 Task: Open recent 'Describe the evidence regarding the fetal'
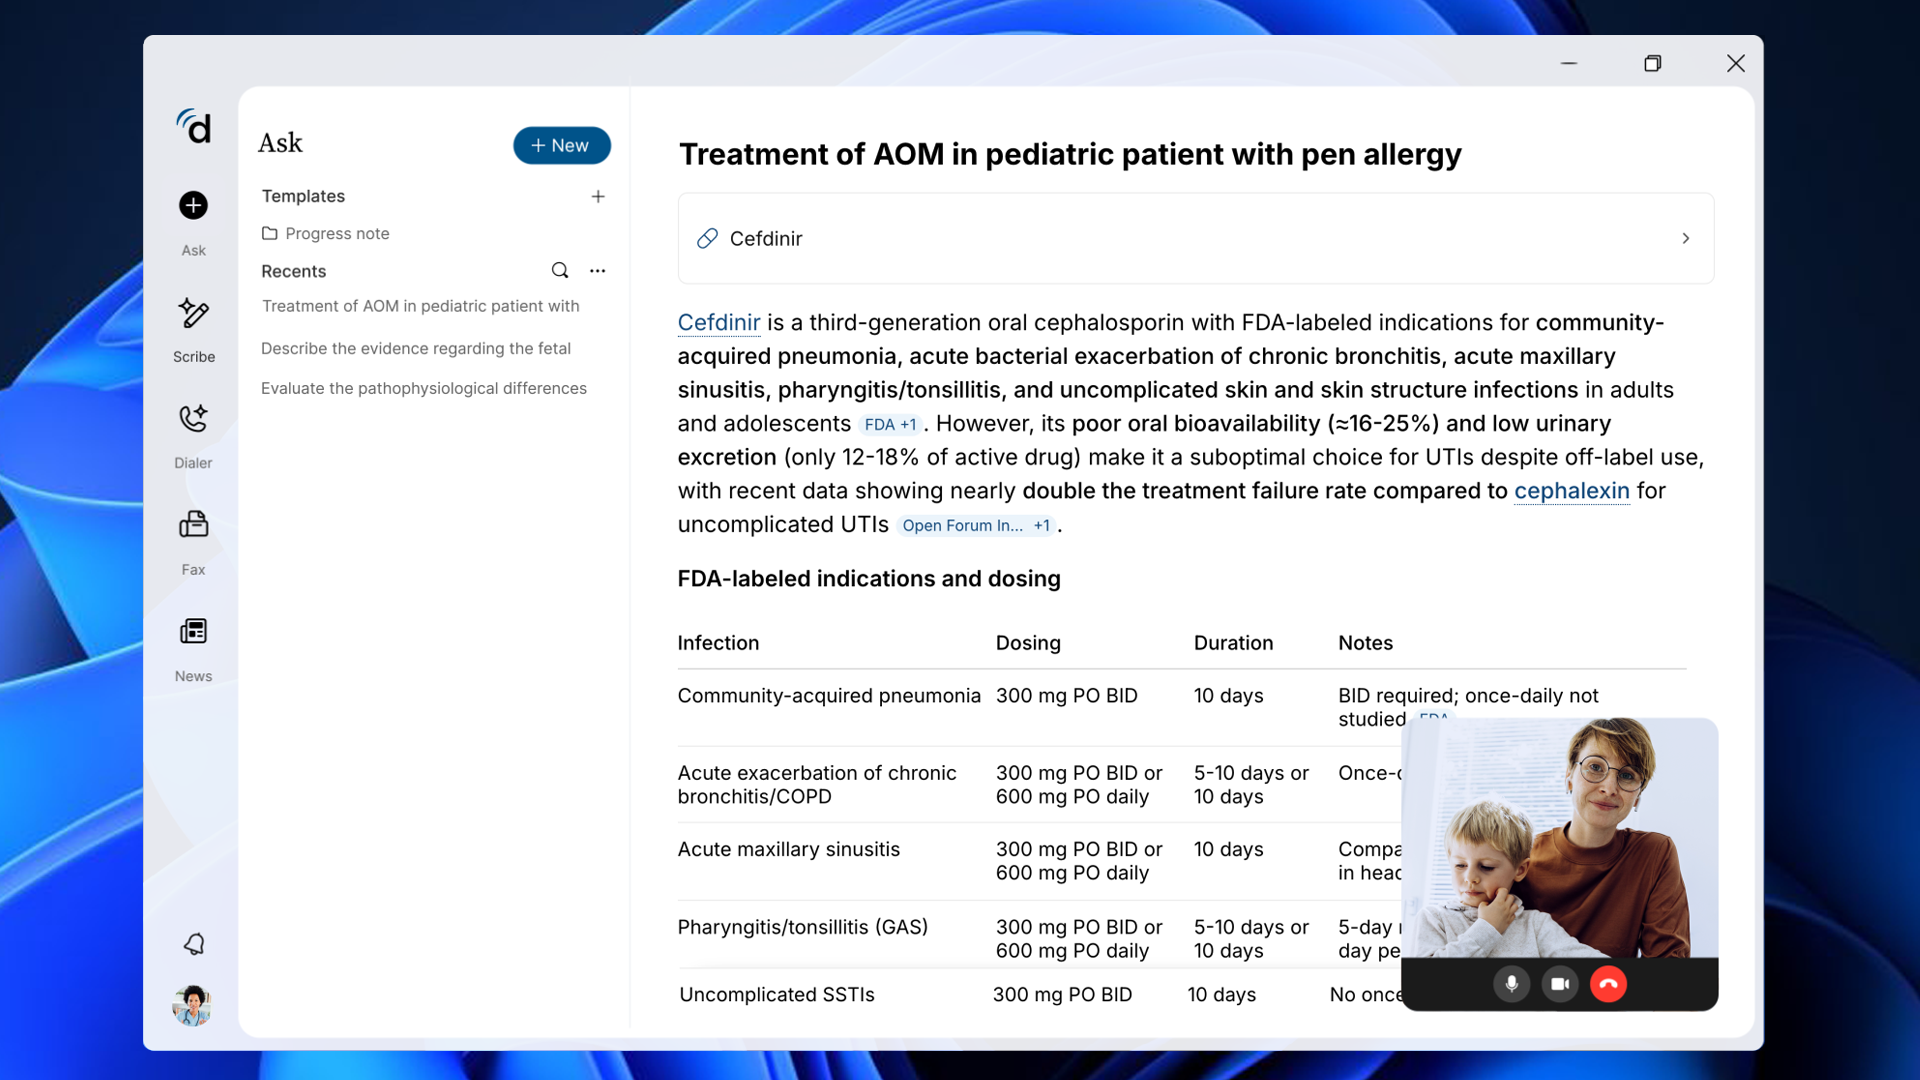pyautogui.click(x=416, y=348)
